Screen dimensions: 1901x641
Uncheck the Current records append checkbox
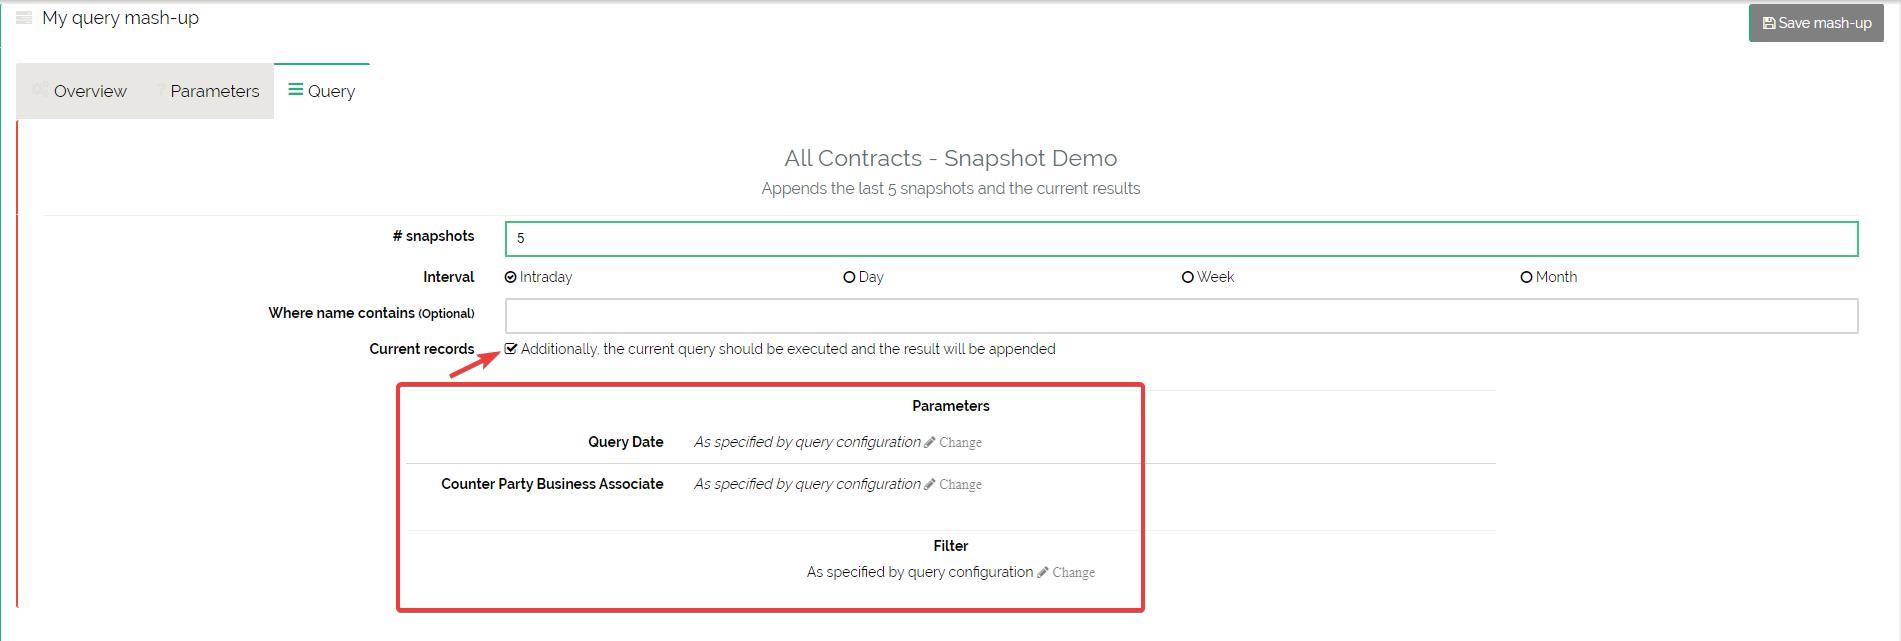click(x=511, y=349)
